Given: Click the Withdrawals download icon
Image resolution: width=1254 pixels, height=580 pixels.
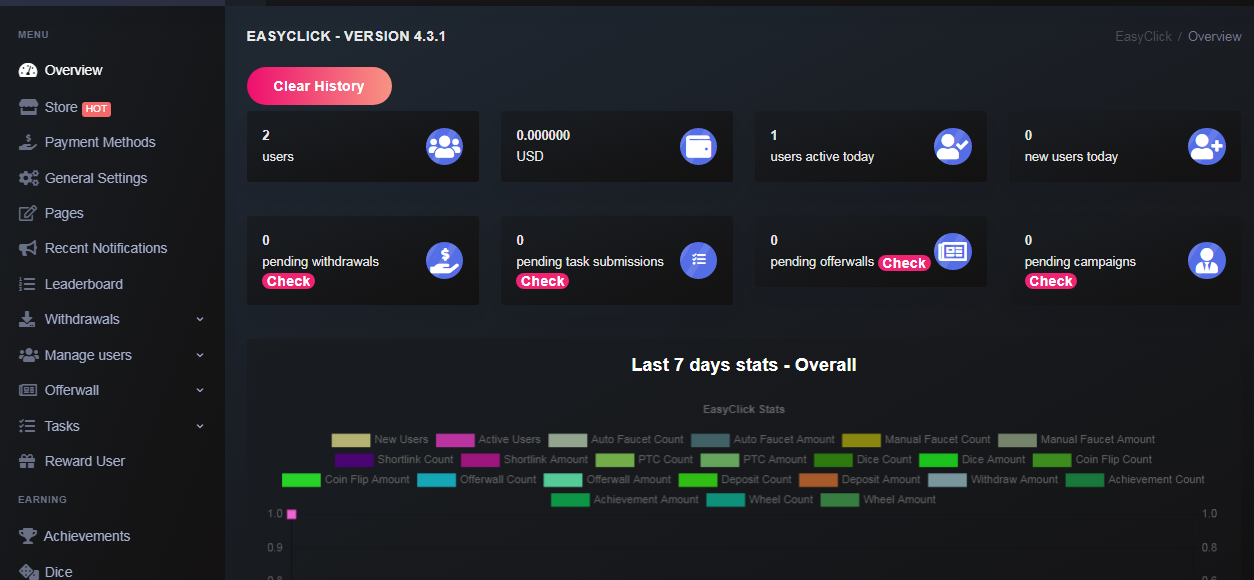Looking at the screenshot, I should pos(28,319).
